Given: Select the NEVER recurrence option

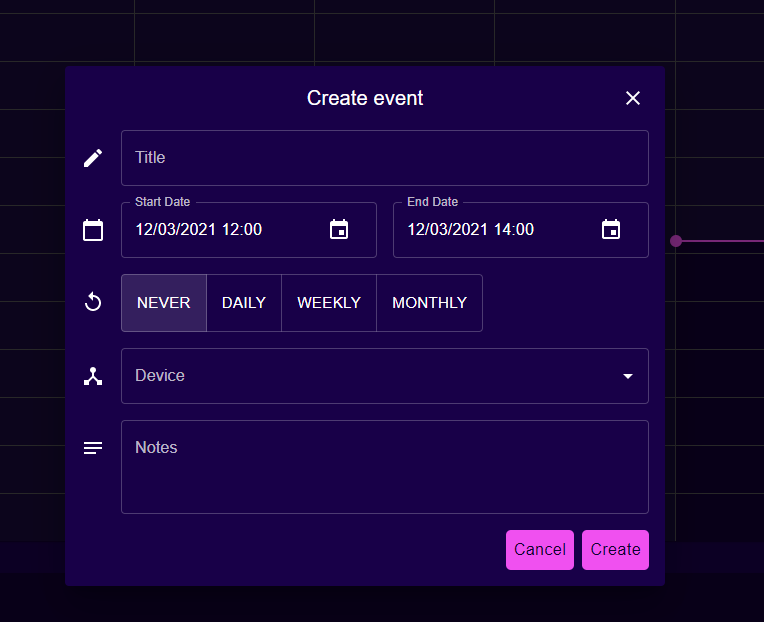Looking at the screenshot, I should point(164,303).
